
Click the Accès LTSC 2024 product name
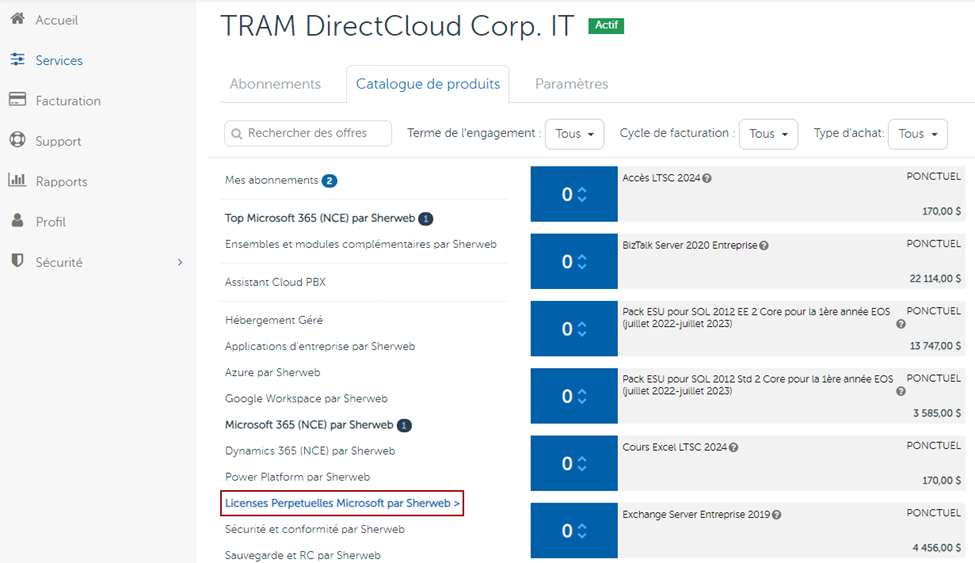pyautogui.click(x=661, y=178)
